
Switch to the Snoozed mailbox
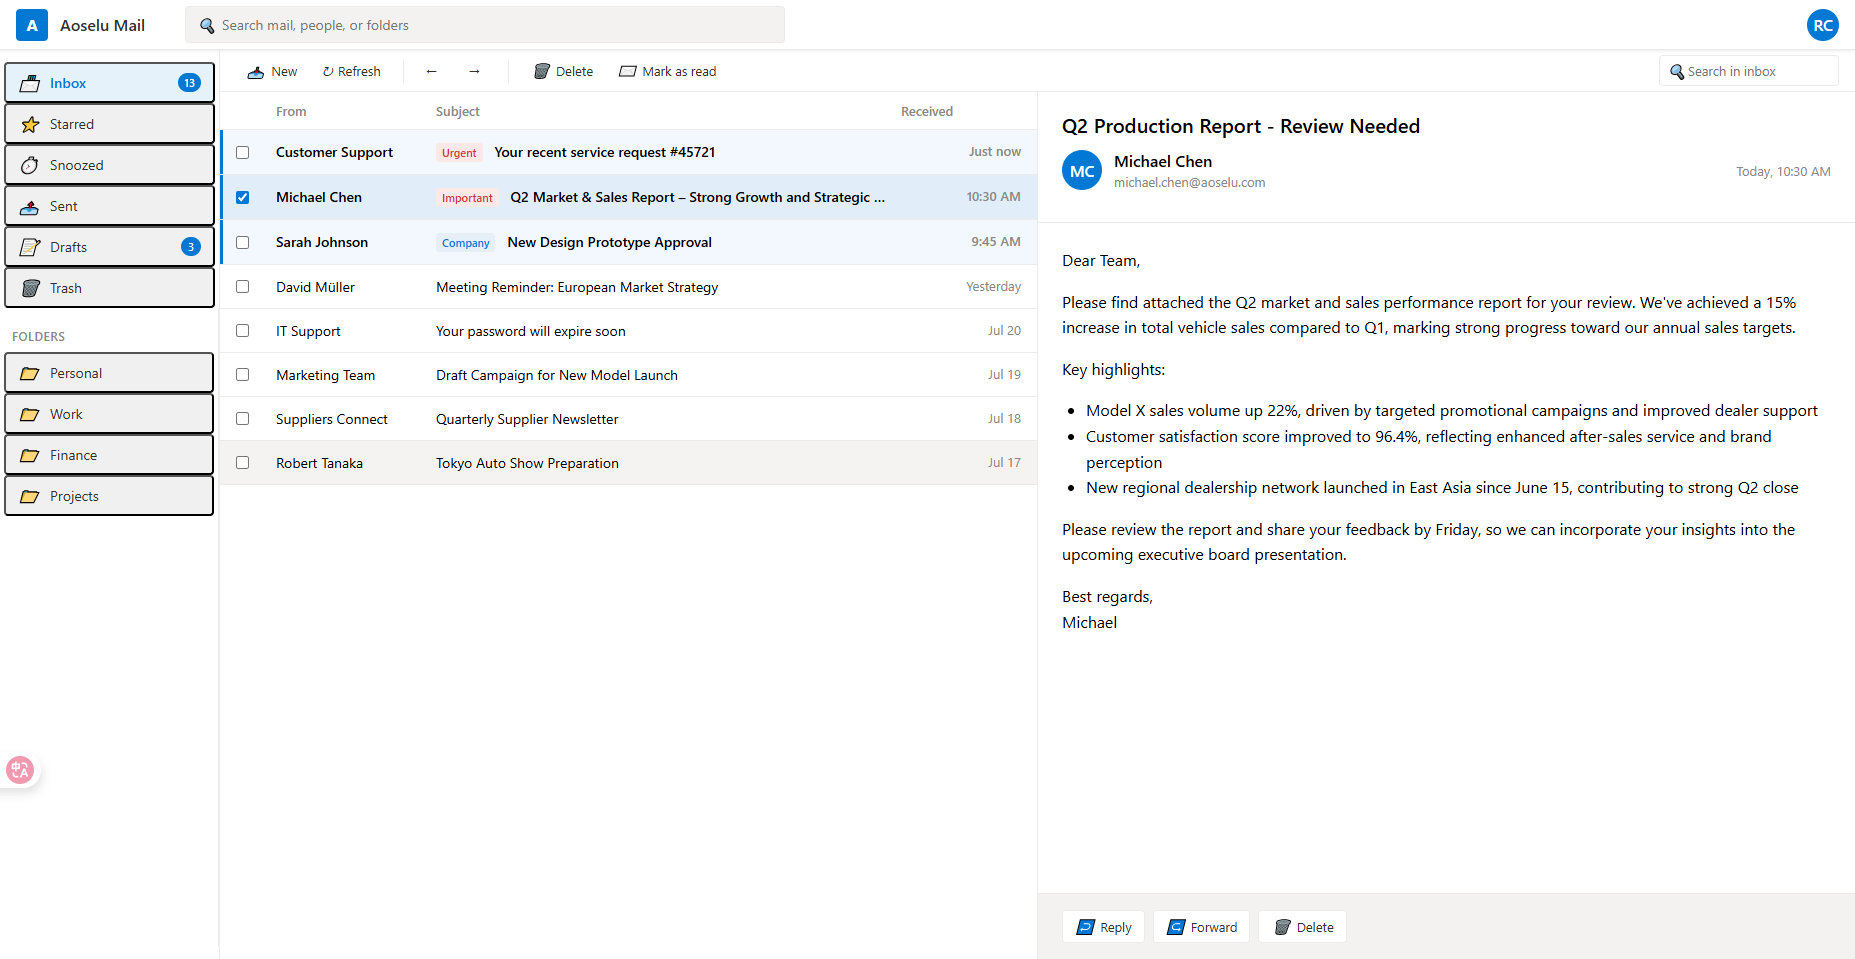[109, 165]
